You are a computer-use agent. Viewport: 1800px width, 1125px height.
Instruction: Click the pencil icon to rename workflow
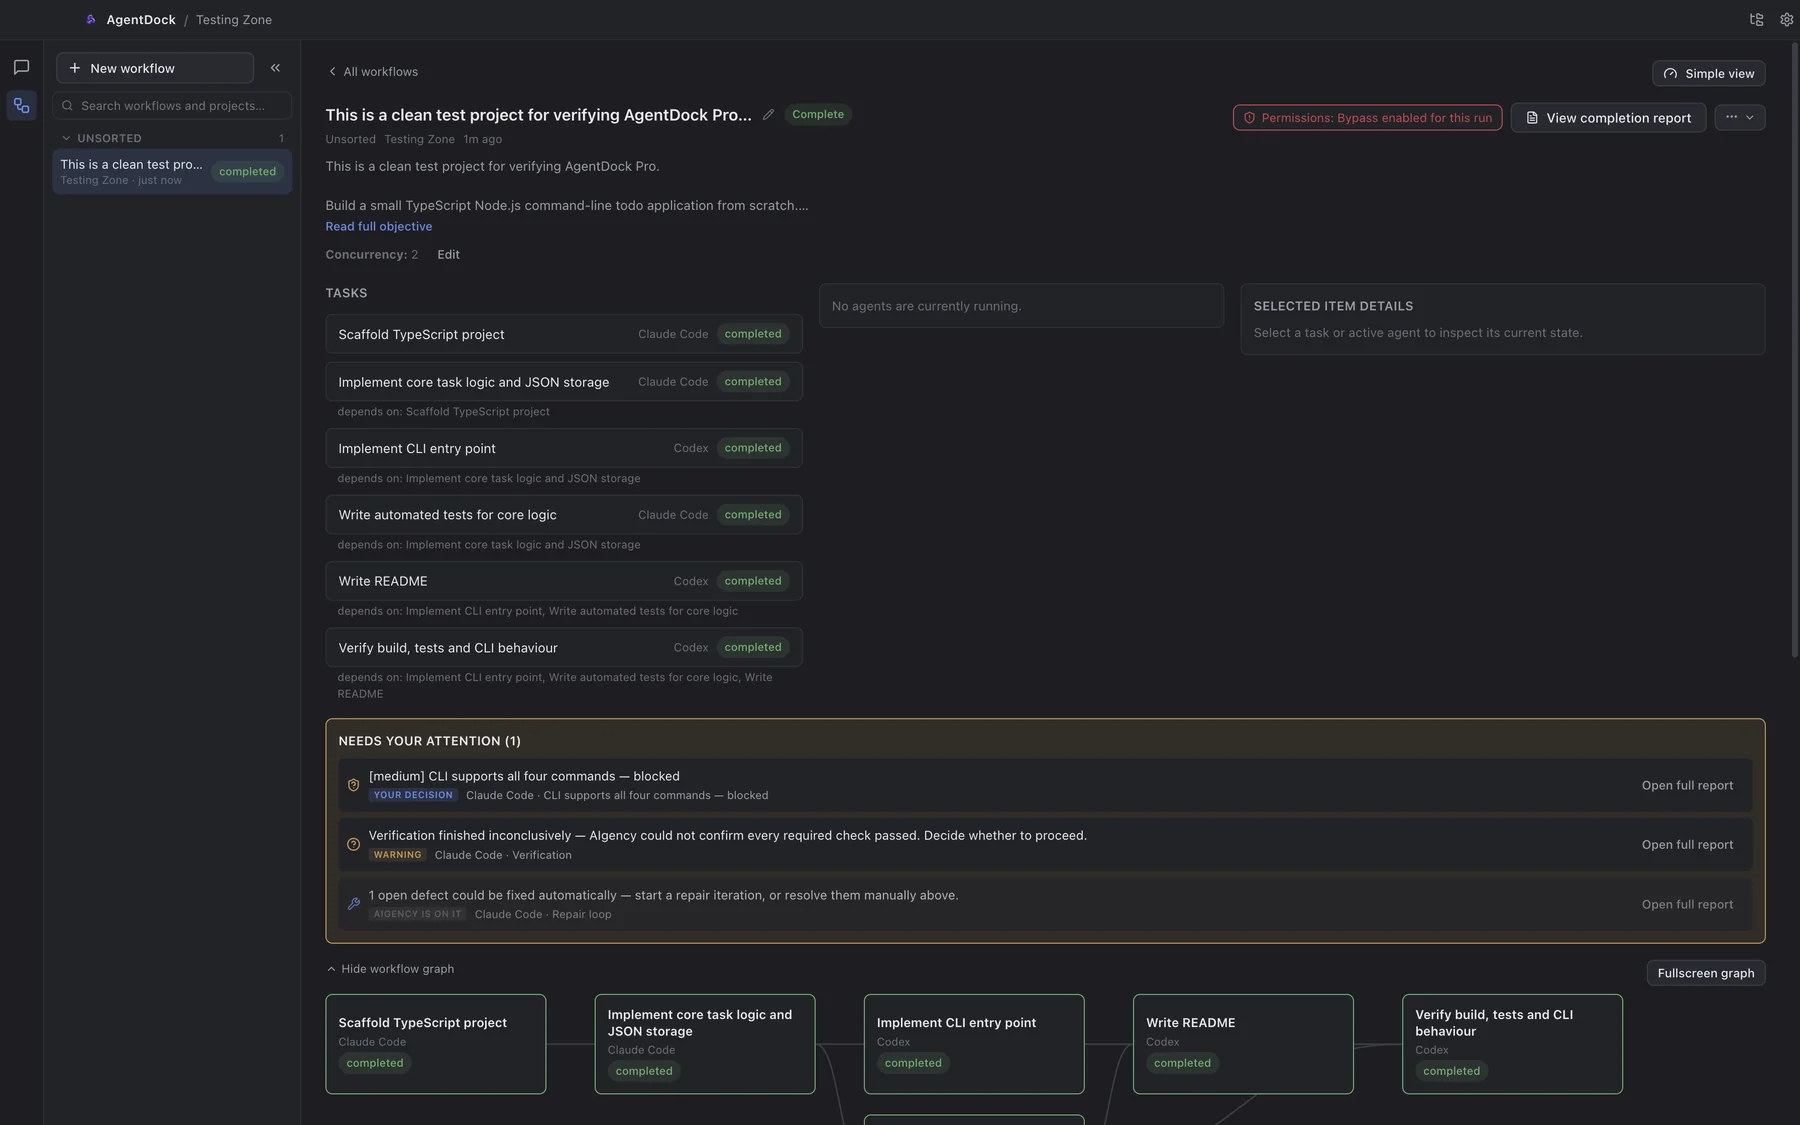tap(768, 114)
